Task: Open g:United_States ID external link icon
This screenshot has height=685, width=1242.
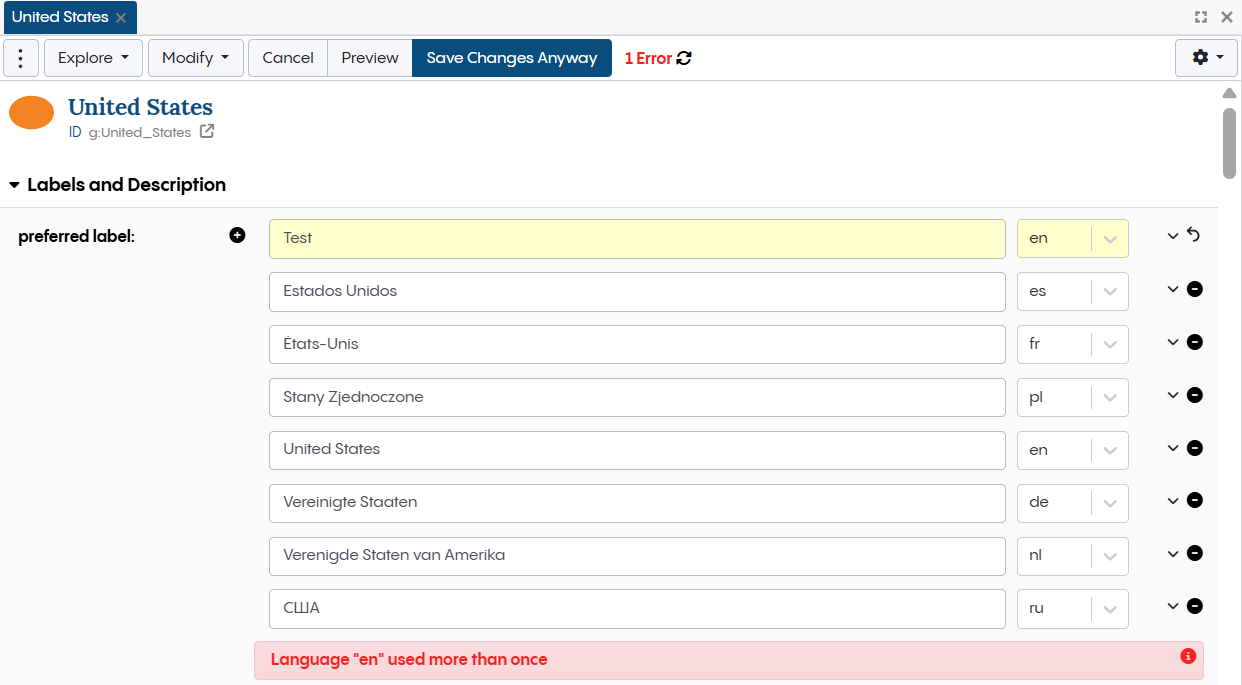Action: click(207, 131)
